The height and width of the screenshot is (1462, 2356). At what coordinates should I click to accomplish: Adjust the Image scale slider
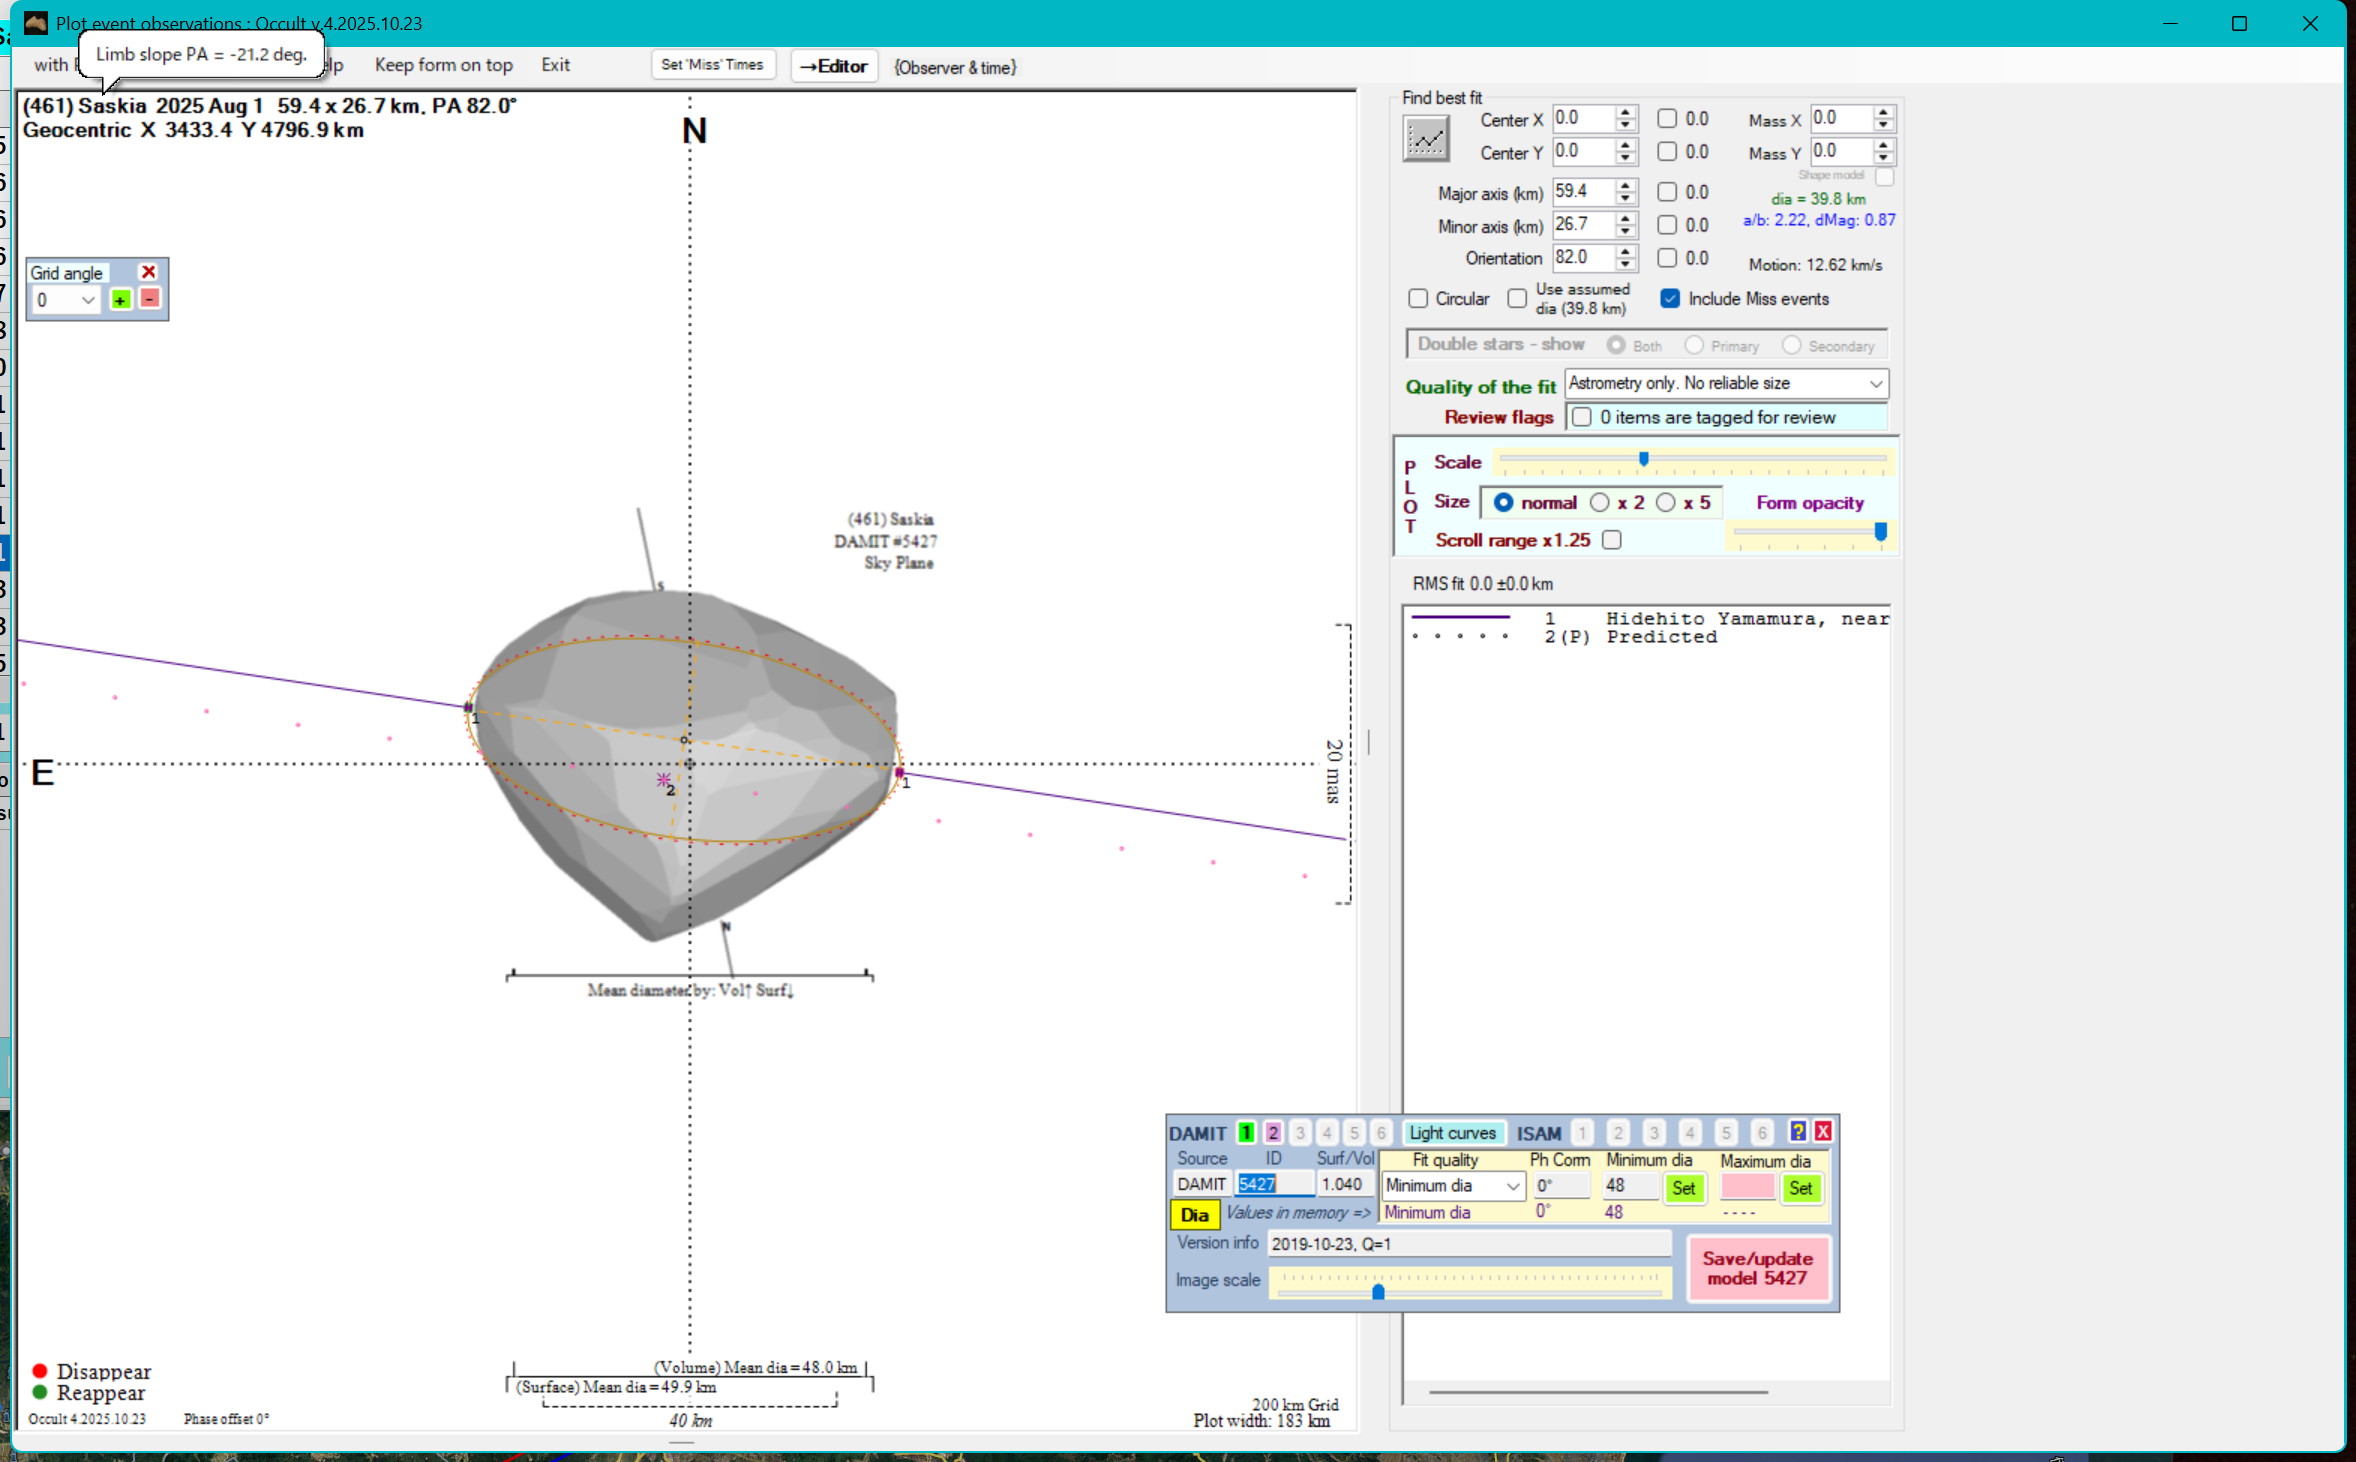tap(1378, 1291)
